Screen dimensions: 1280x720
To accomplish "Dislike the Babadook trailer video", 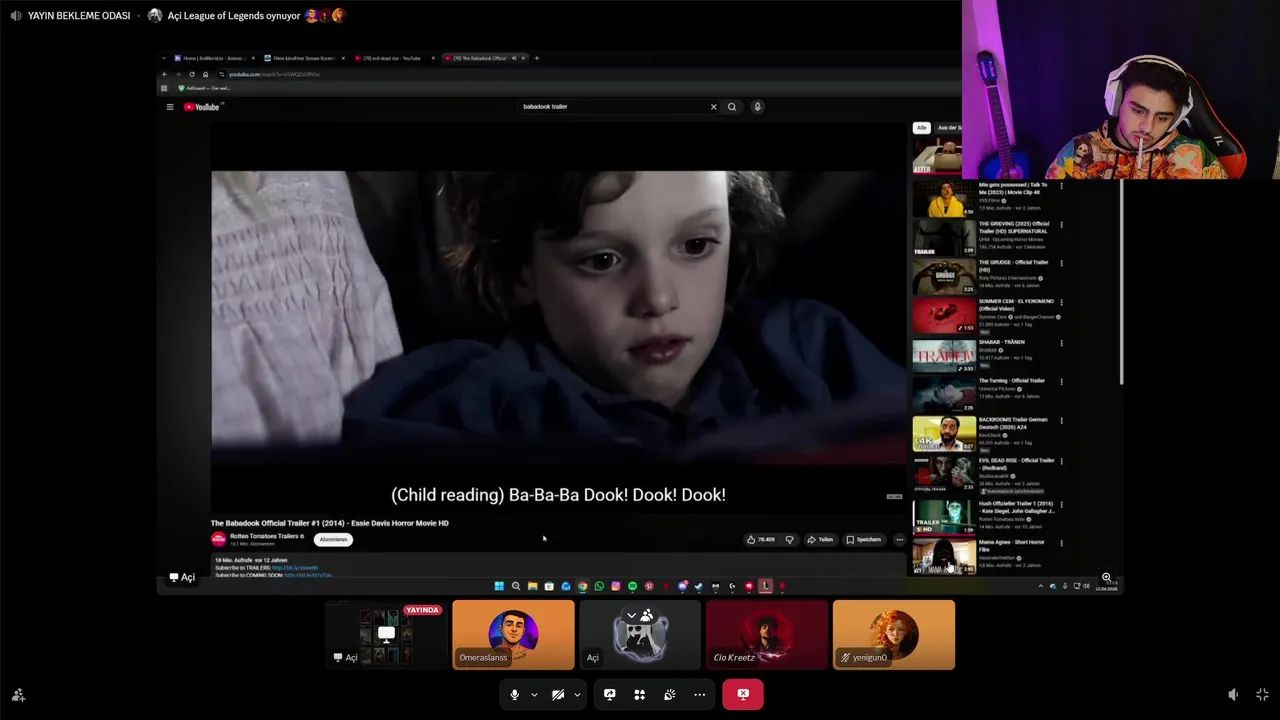I will point(789,540).
